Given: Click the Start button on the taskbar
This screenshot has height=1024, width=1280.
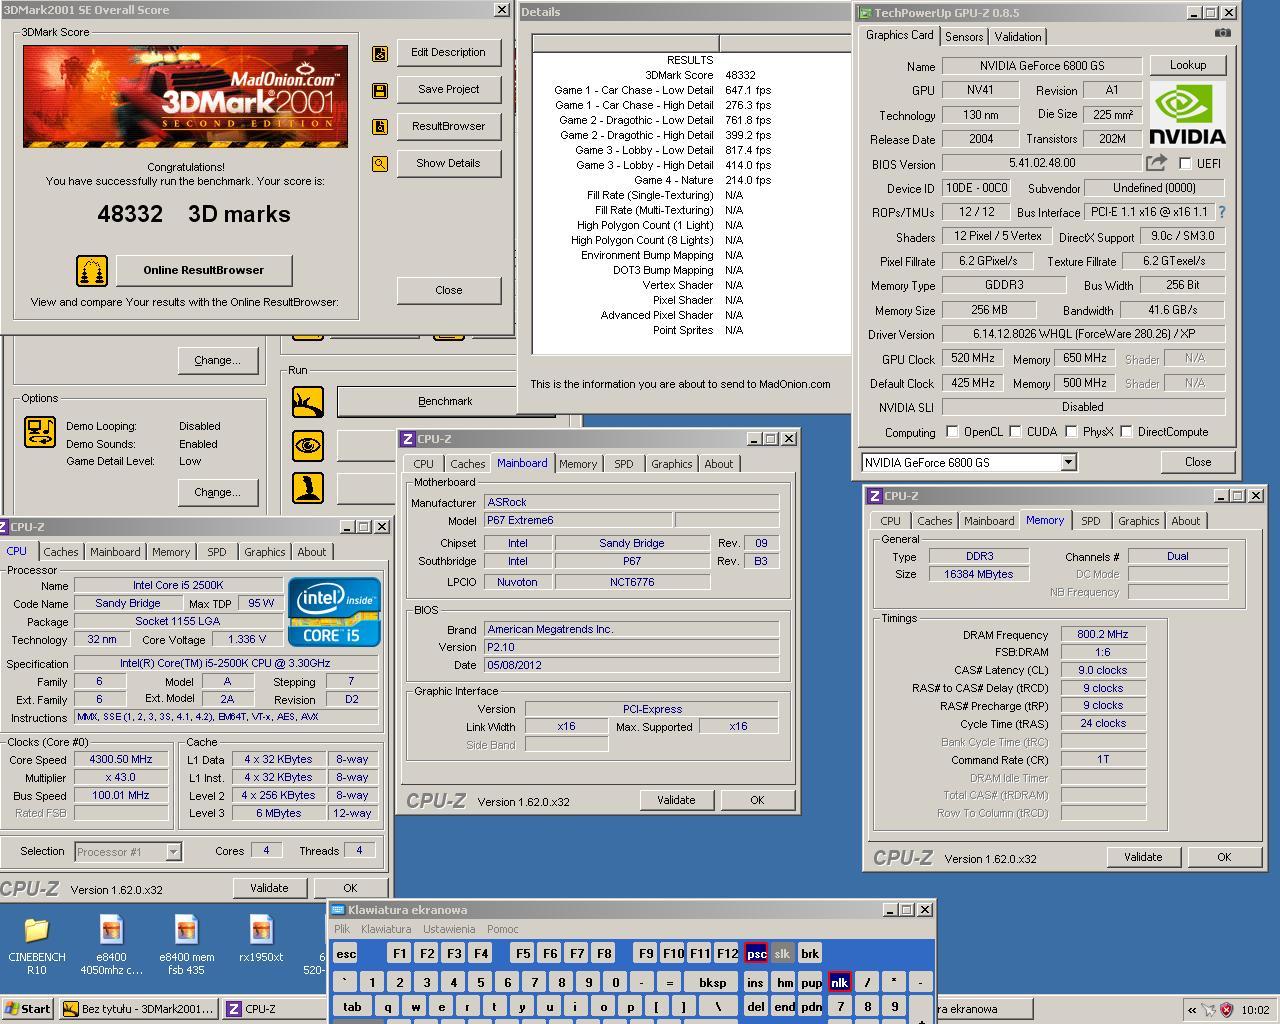Looking at the screenshot, I should click(x=28, y=1009).
